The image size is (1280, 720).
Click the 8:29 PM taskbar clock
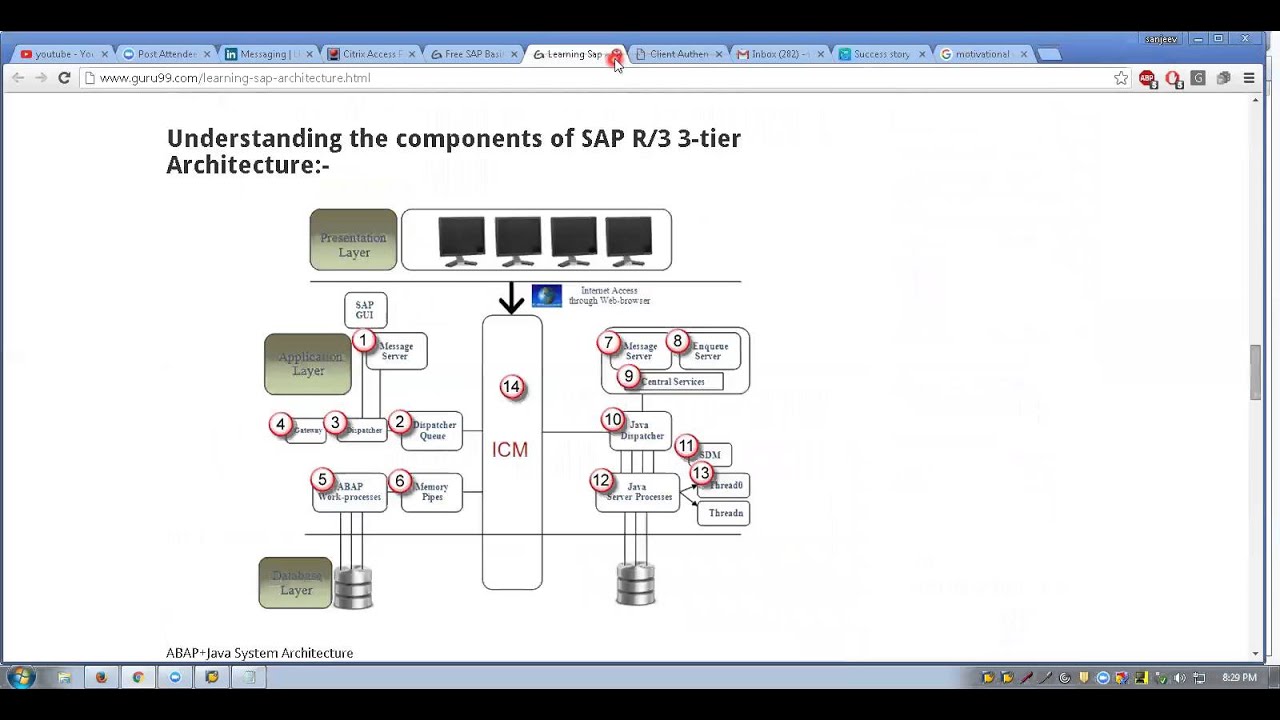(1239, 678)
